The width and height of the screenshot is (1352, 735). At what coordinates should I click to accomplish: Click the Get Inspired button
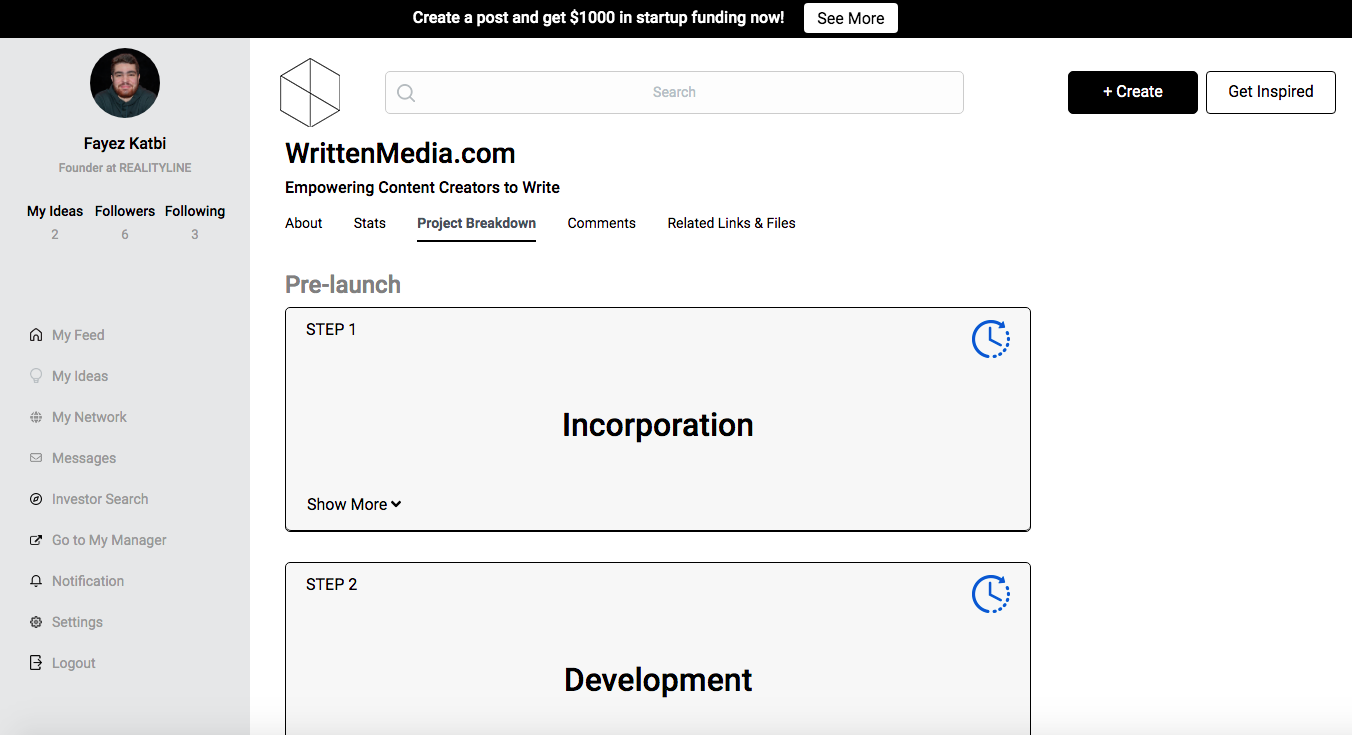tap(1271, 92)
